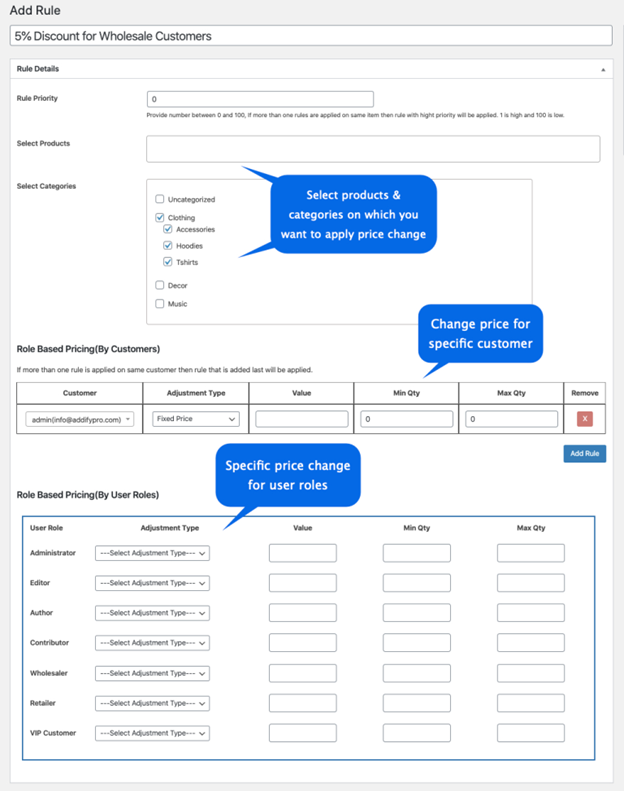Screen dimensions: 624x791
Task: Uncheck the Clothing category checkbox
Action: point(160,217)
